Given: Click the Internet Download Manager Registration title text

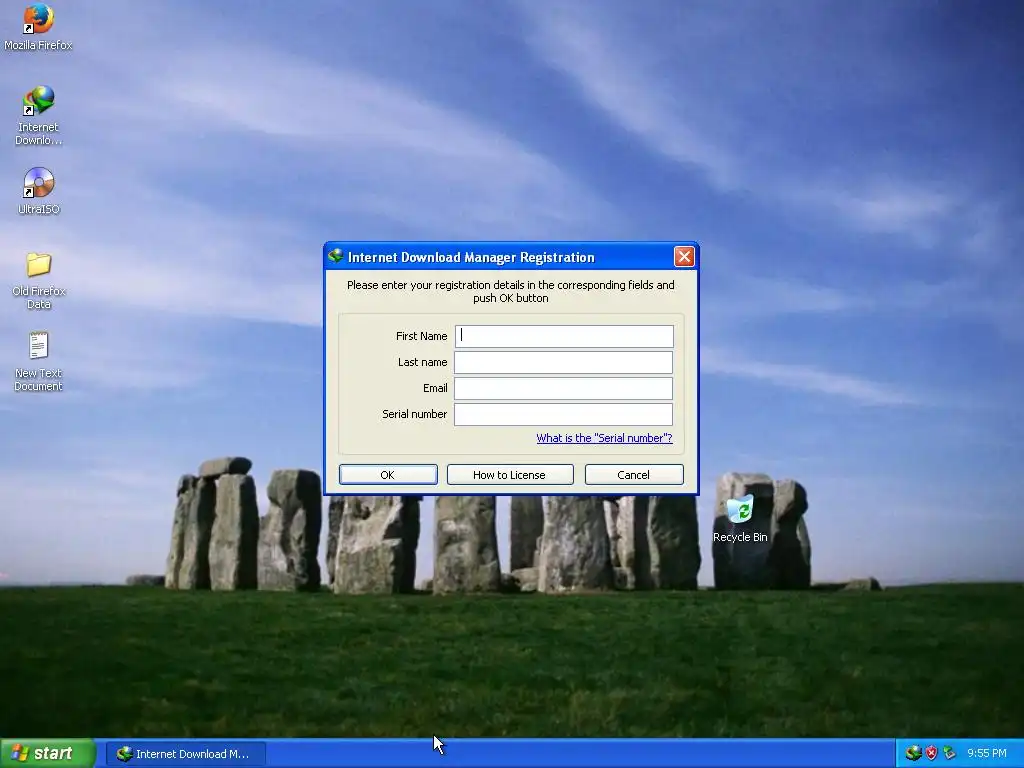Looking at the screenshot, I should pos(471,257).
